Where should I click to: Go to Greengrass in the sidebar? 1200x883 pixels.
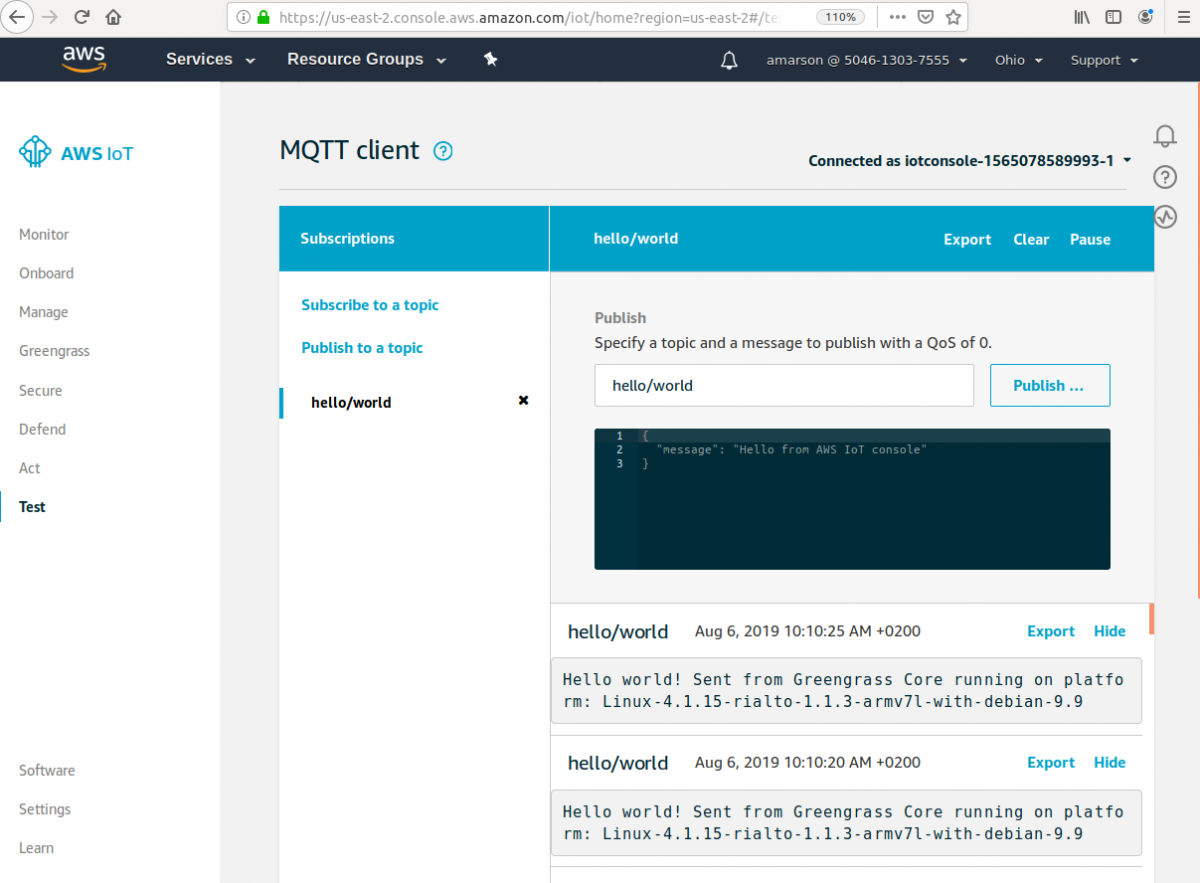pyautogui.click(x=54, y=351)
